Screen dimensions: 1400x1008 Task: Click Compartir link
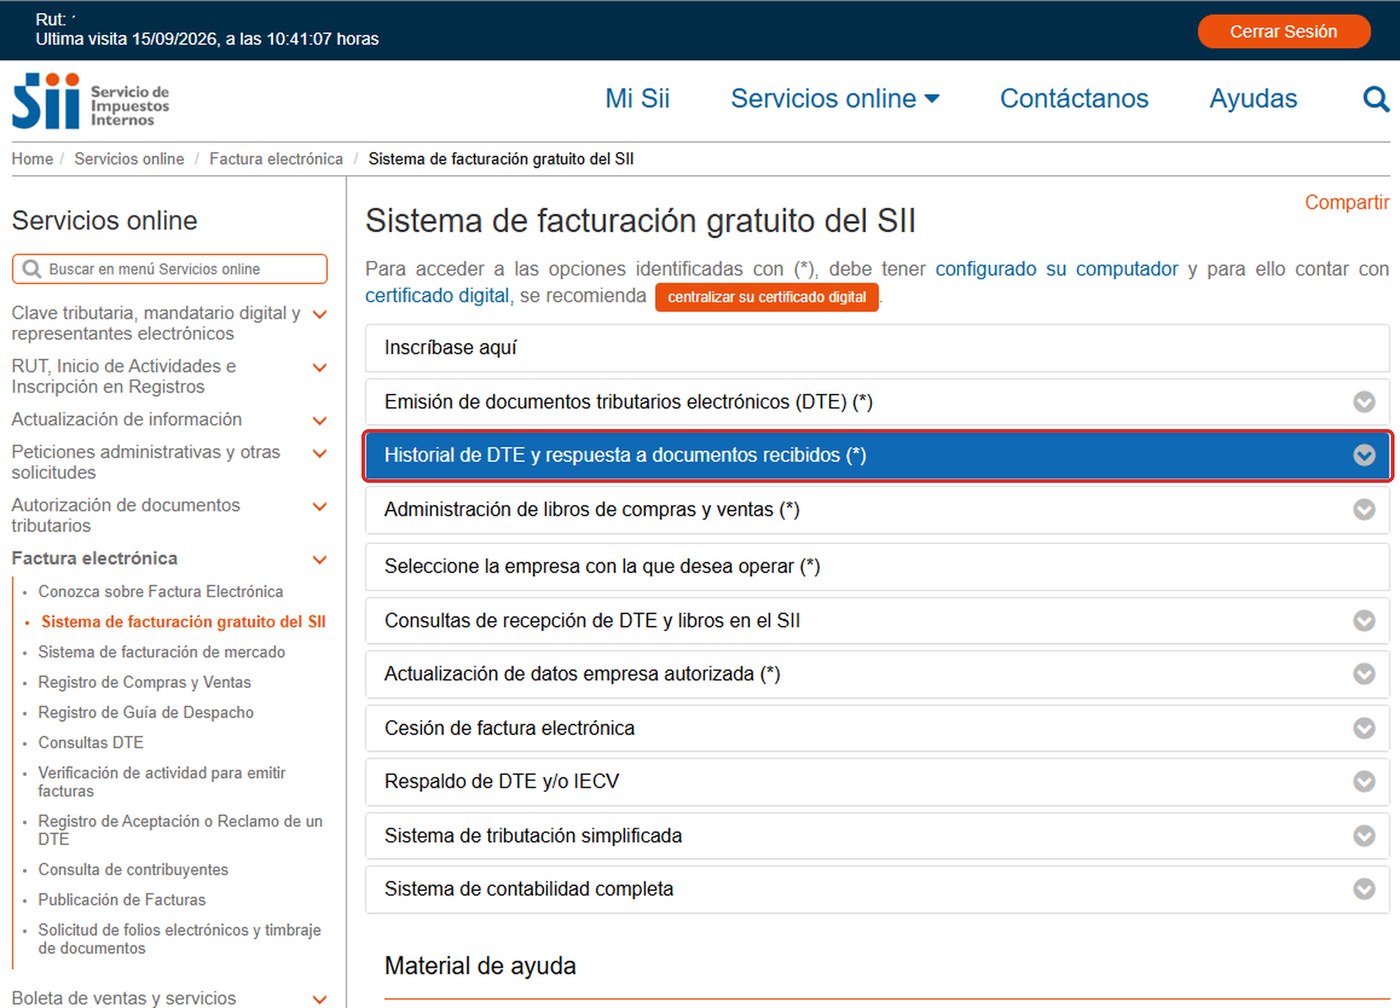(1347, 202)
